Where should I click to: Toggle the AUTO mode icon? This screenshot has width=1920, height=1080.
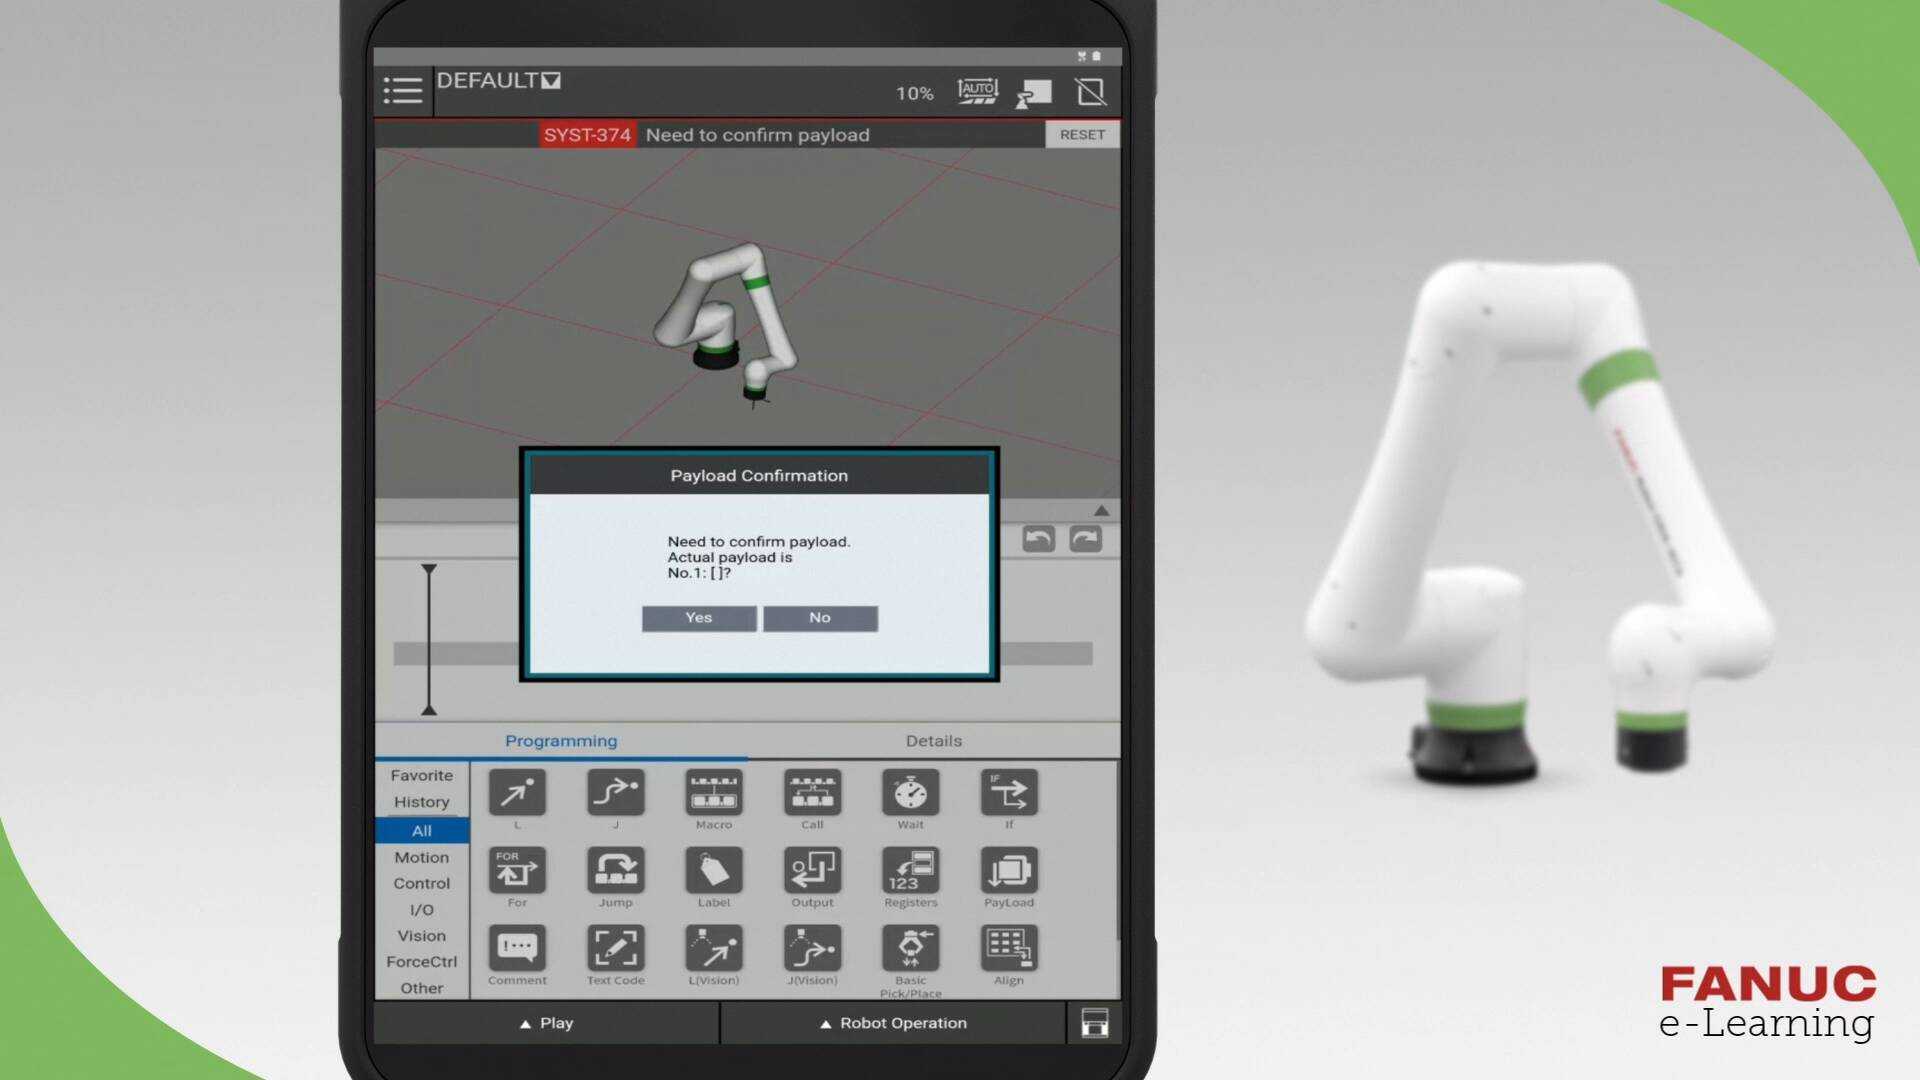pos(977,92)
